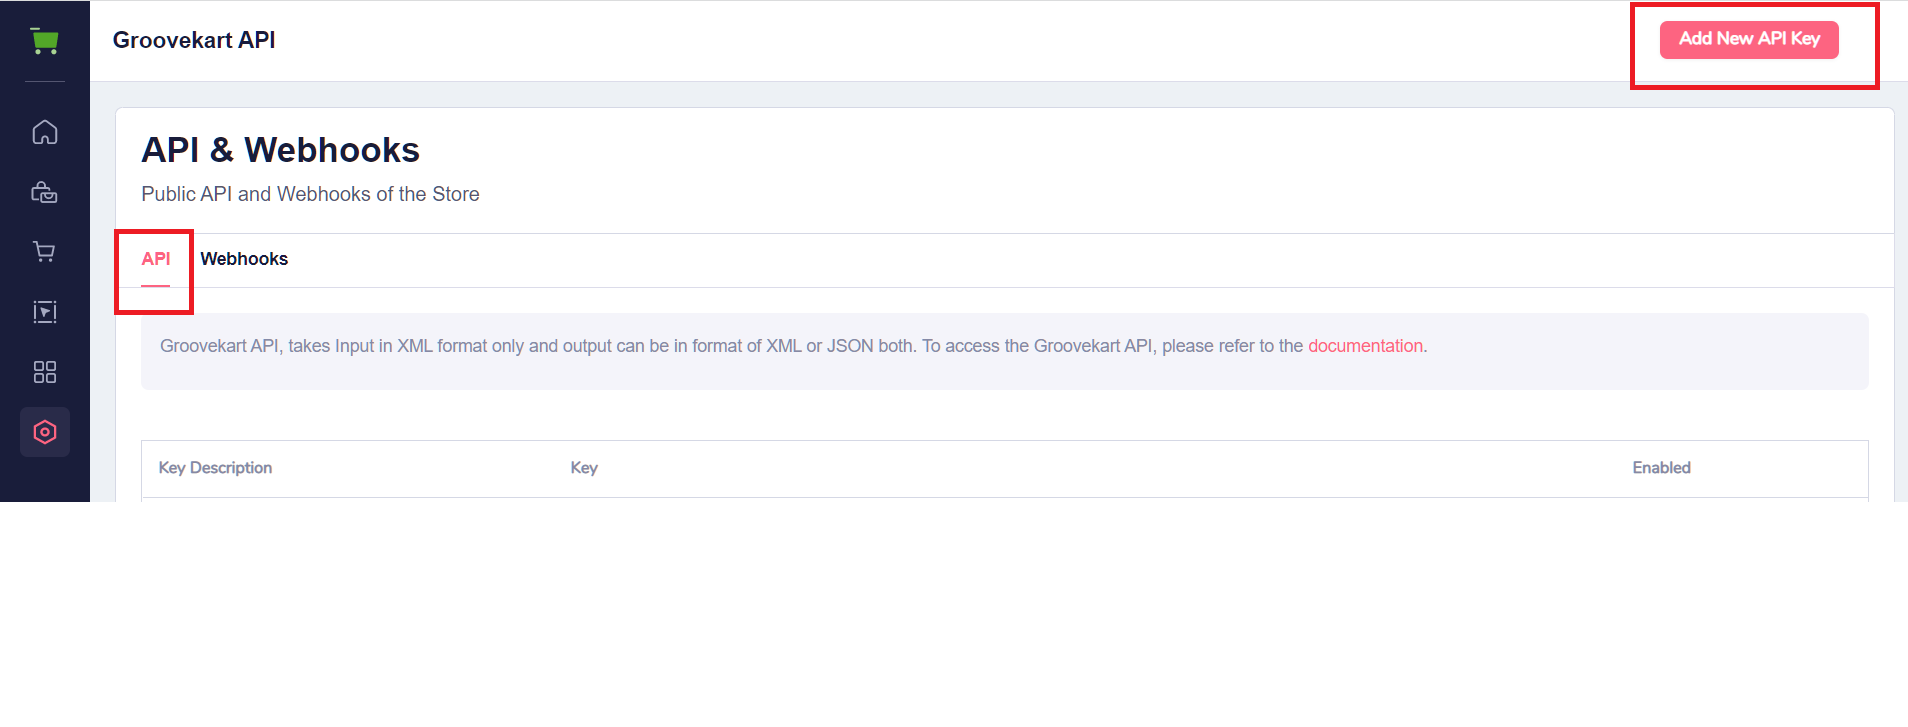
Task: Click the Groovekart green cart logo
Action: coord(44,40)
